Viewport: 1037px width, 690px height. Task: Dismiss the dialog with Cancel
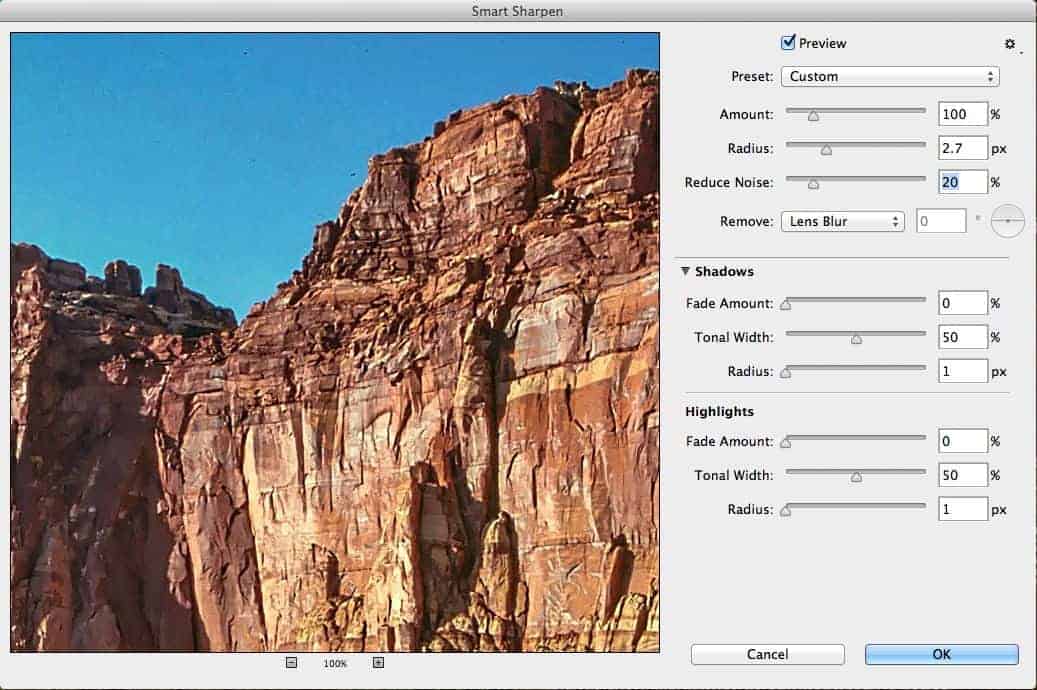tap(767, 654)
